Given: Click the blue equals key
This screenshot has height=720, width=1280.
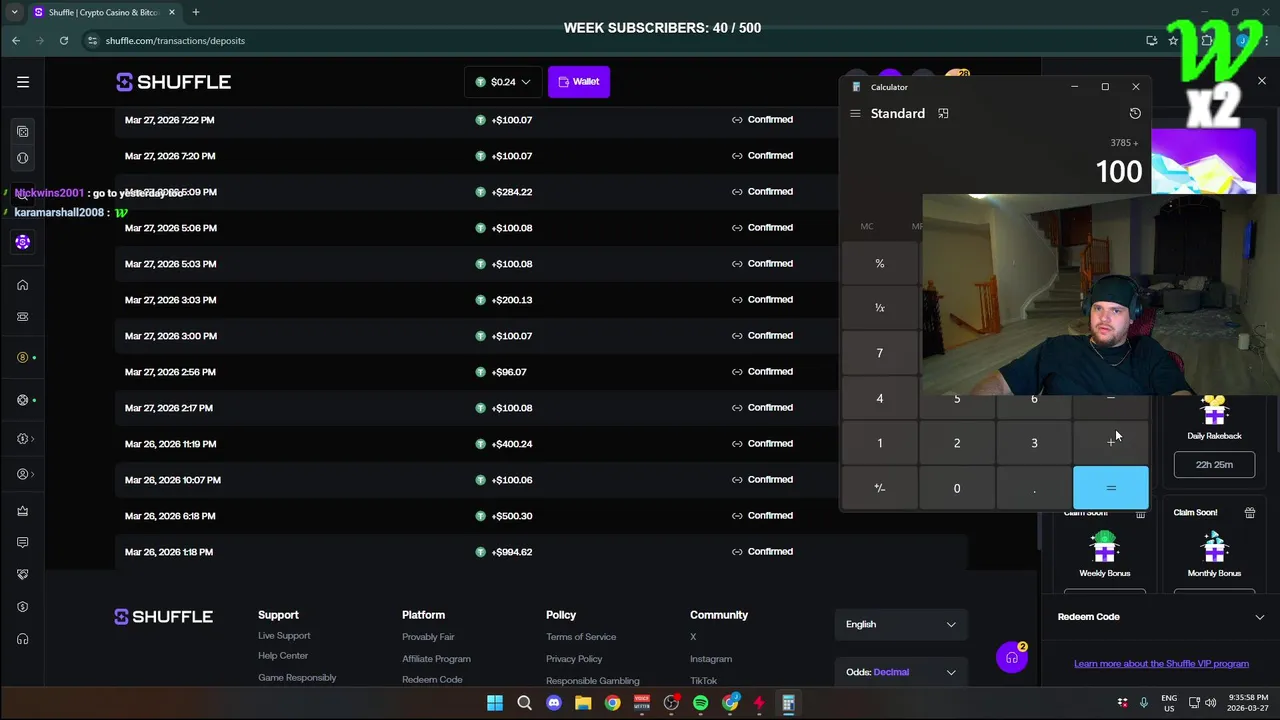Looking at the screenshot, I should [1111, 488].
